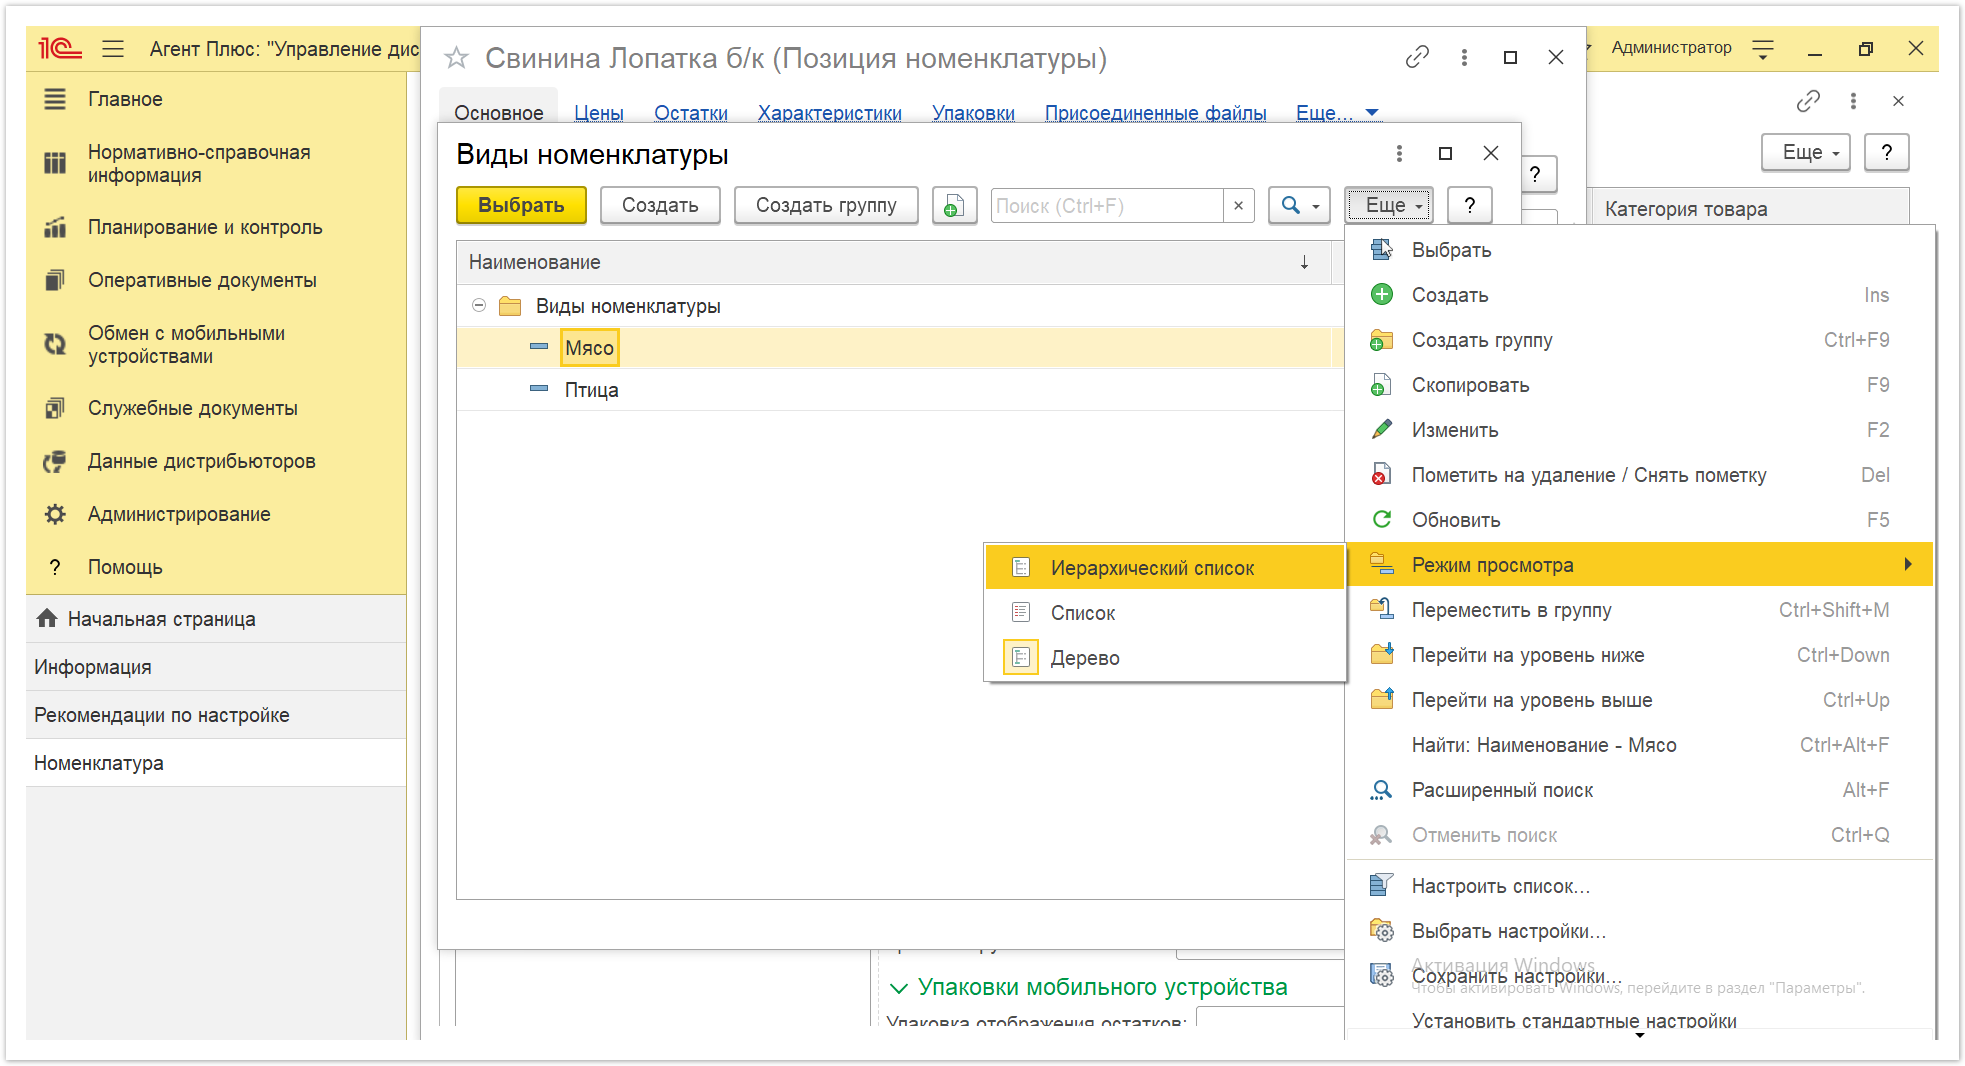Image resolution: width=1965 pixels, height=1066 pixels.
Task: Open Администрирование section
Action: point(179,514)
